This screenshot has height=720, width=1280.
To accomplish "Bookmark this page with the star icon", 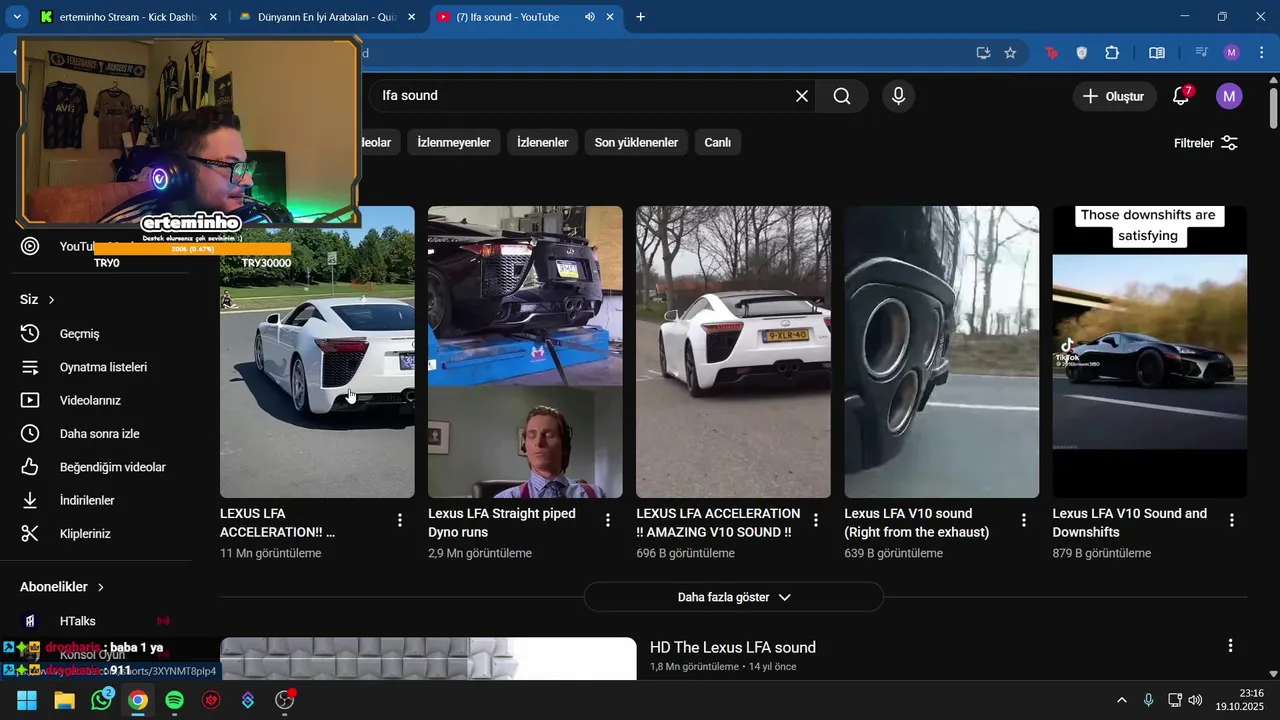I will coord(1010,53).
